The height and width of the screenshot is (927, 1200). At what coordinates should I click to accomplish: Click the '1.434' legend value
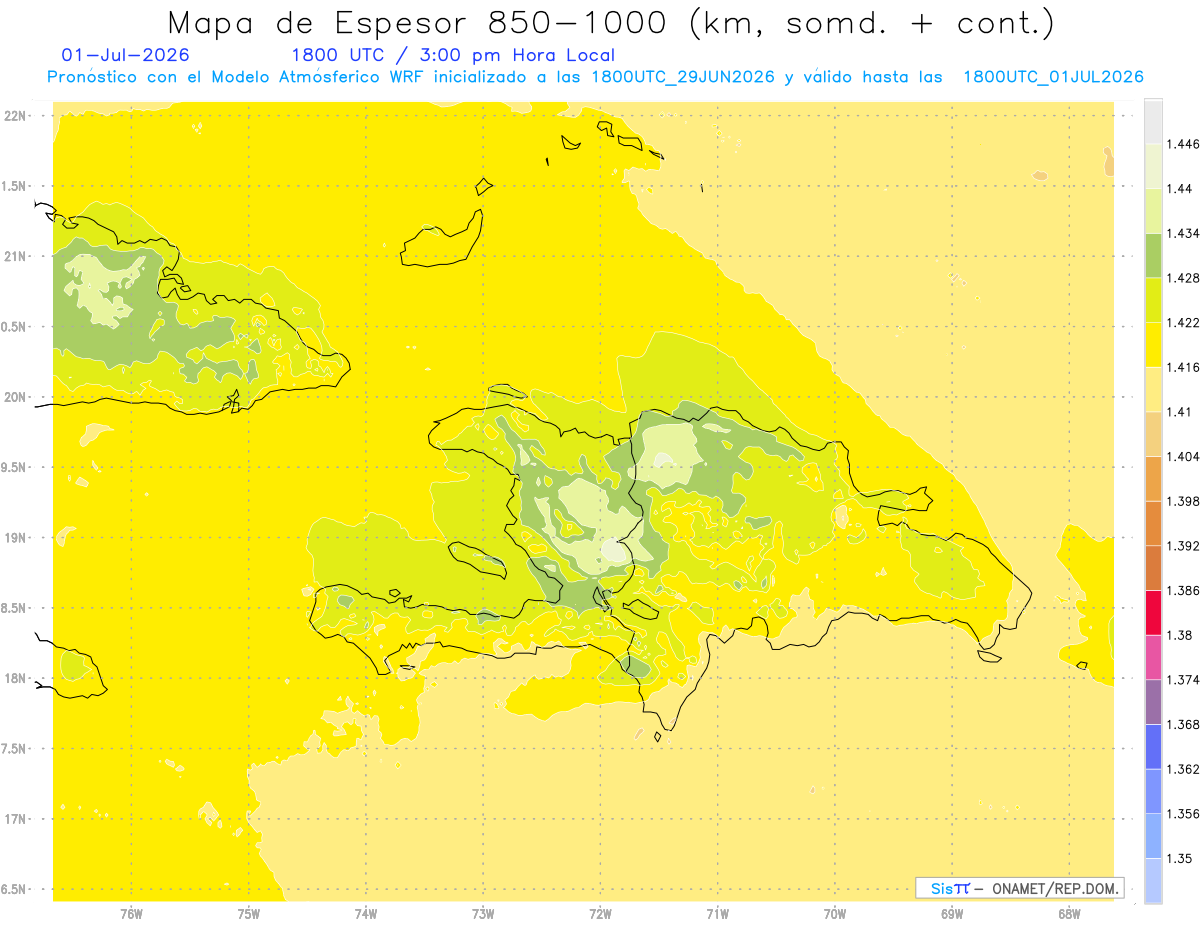(1183, 233)
